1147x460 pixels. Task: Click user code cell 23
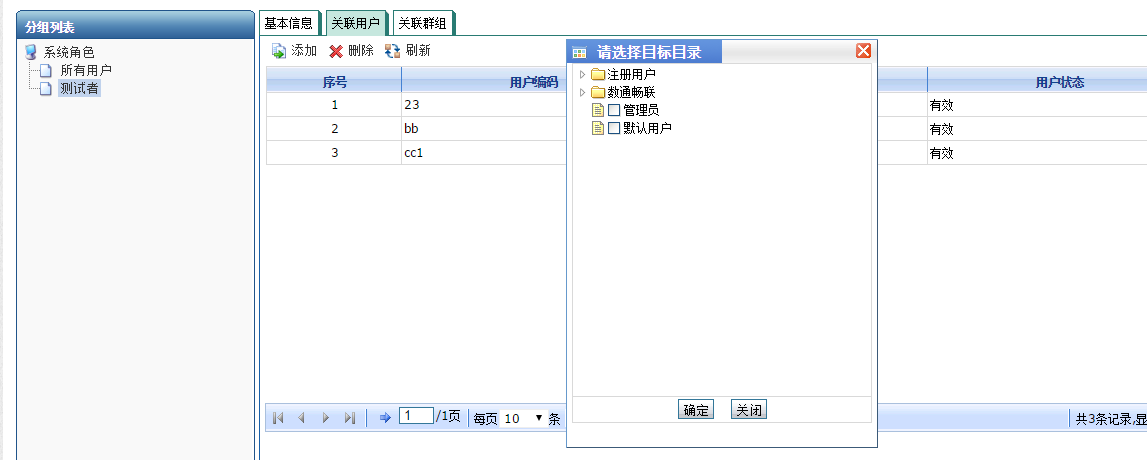tap(412, 105)
